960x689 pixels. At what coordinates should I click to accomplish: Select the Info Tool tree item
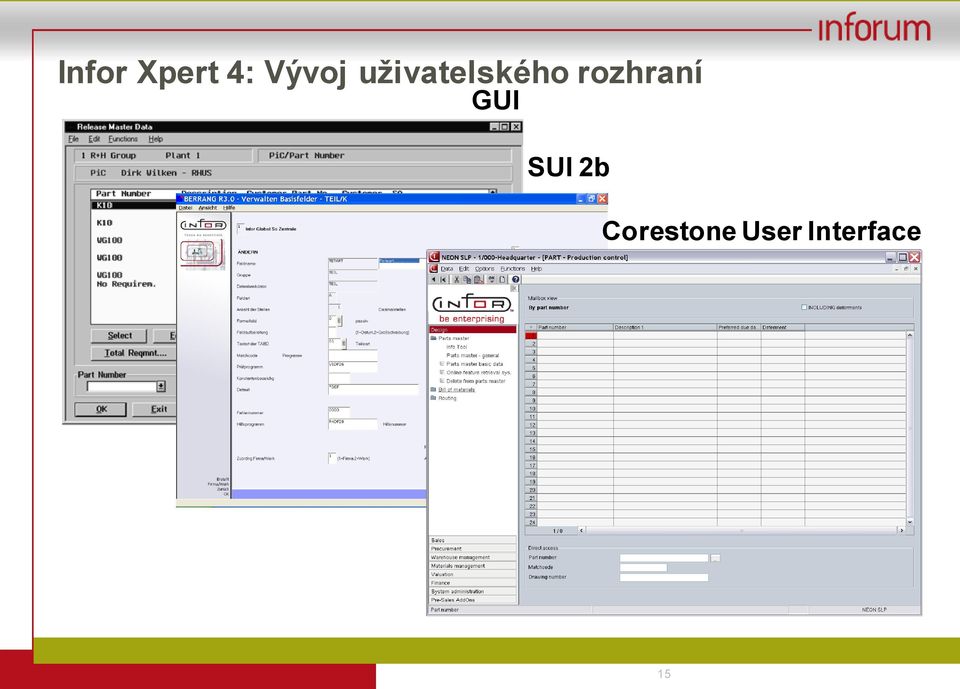point(457,347)
